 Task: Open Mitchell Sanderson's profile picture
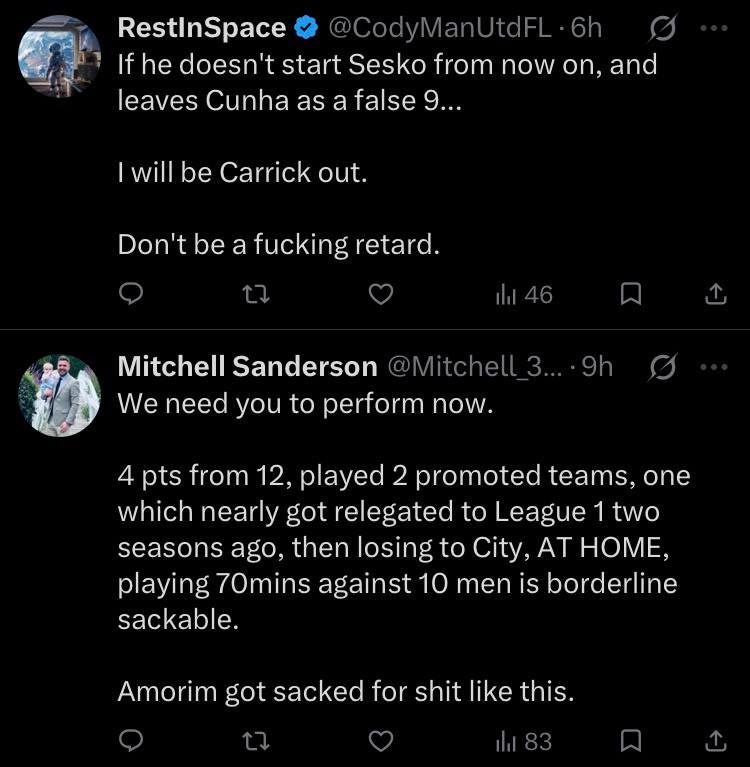pos(59,395)
